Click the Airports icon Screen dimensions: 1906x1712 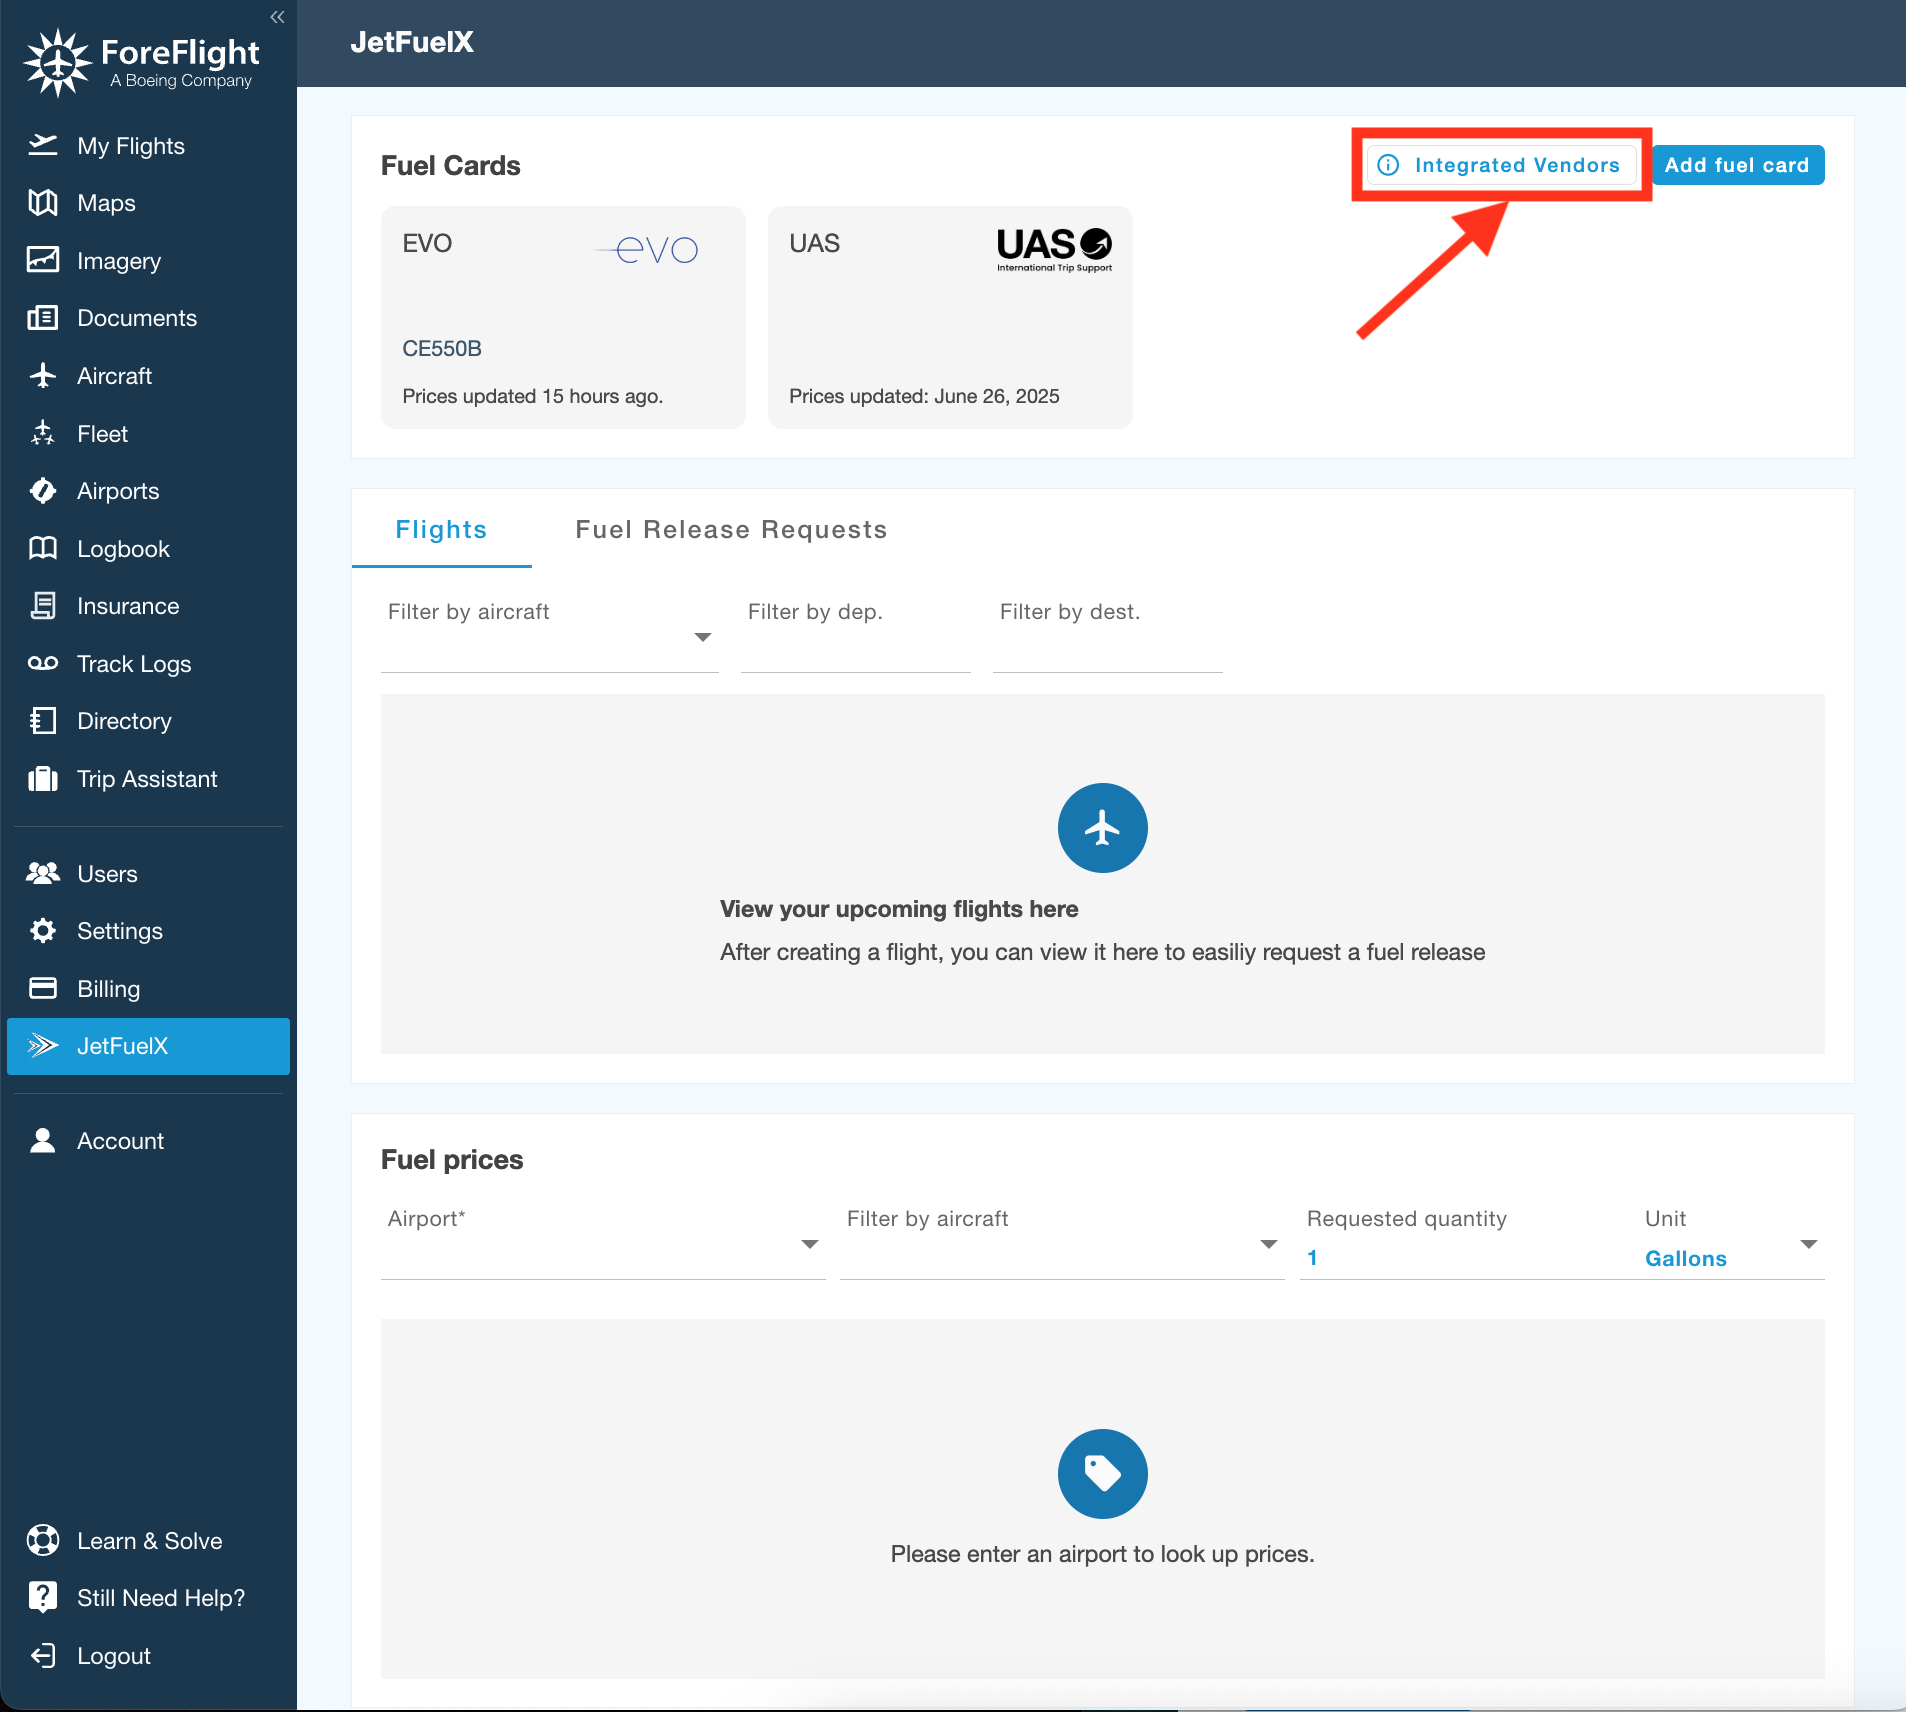click(43, 490)
